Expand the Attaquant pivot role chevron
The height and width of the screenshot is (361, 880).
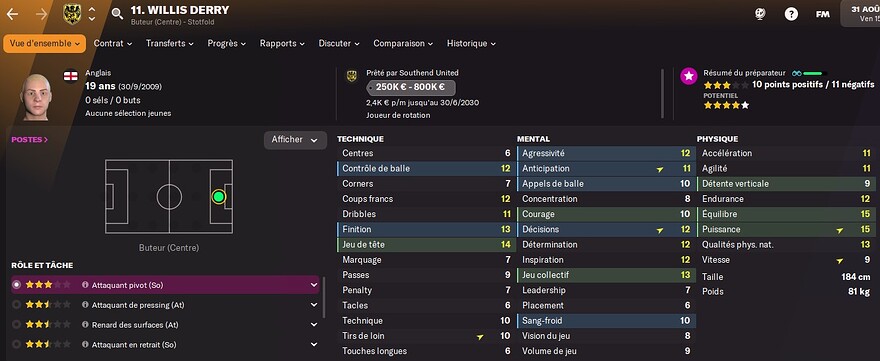314,285
